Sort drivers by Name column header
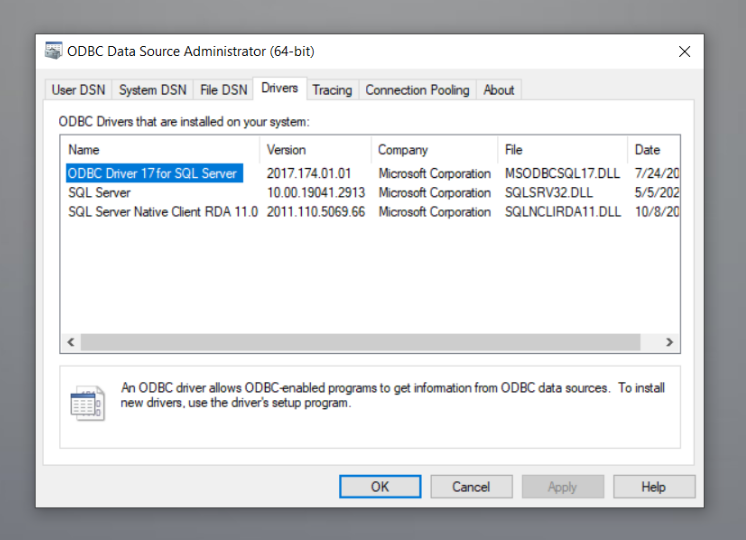Screen dimensions: 746x540 pyautogui.click(x=160, y=150)
